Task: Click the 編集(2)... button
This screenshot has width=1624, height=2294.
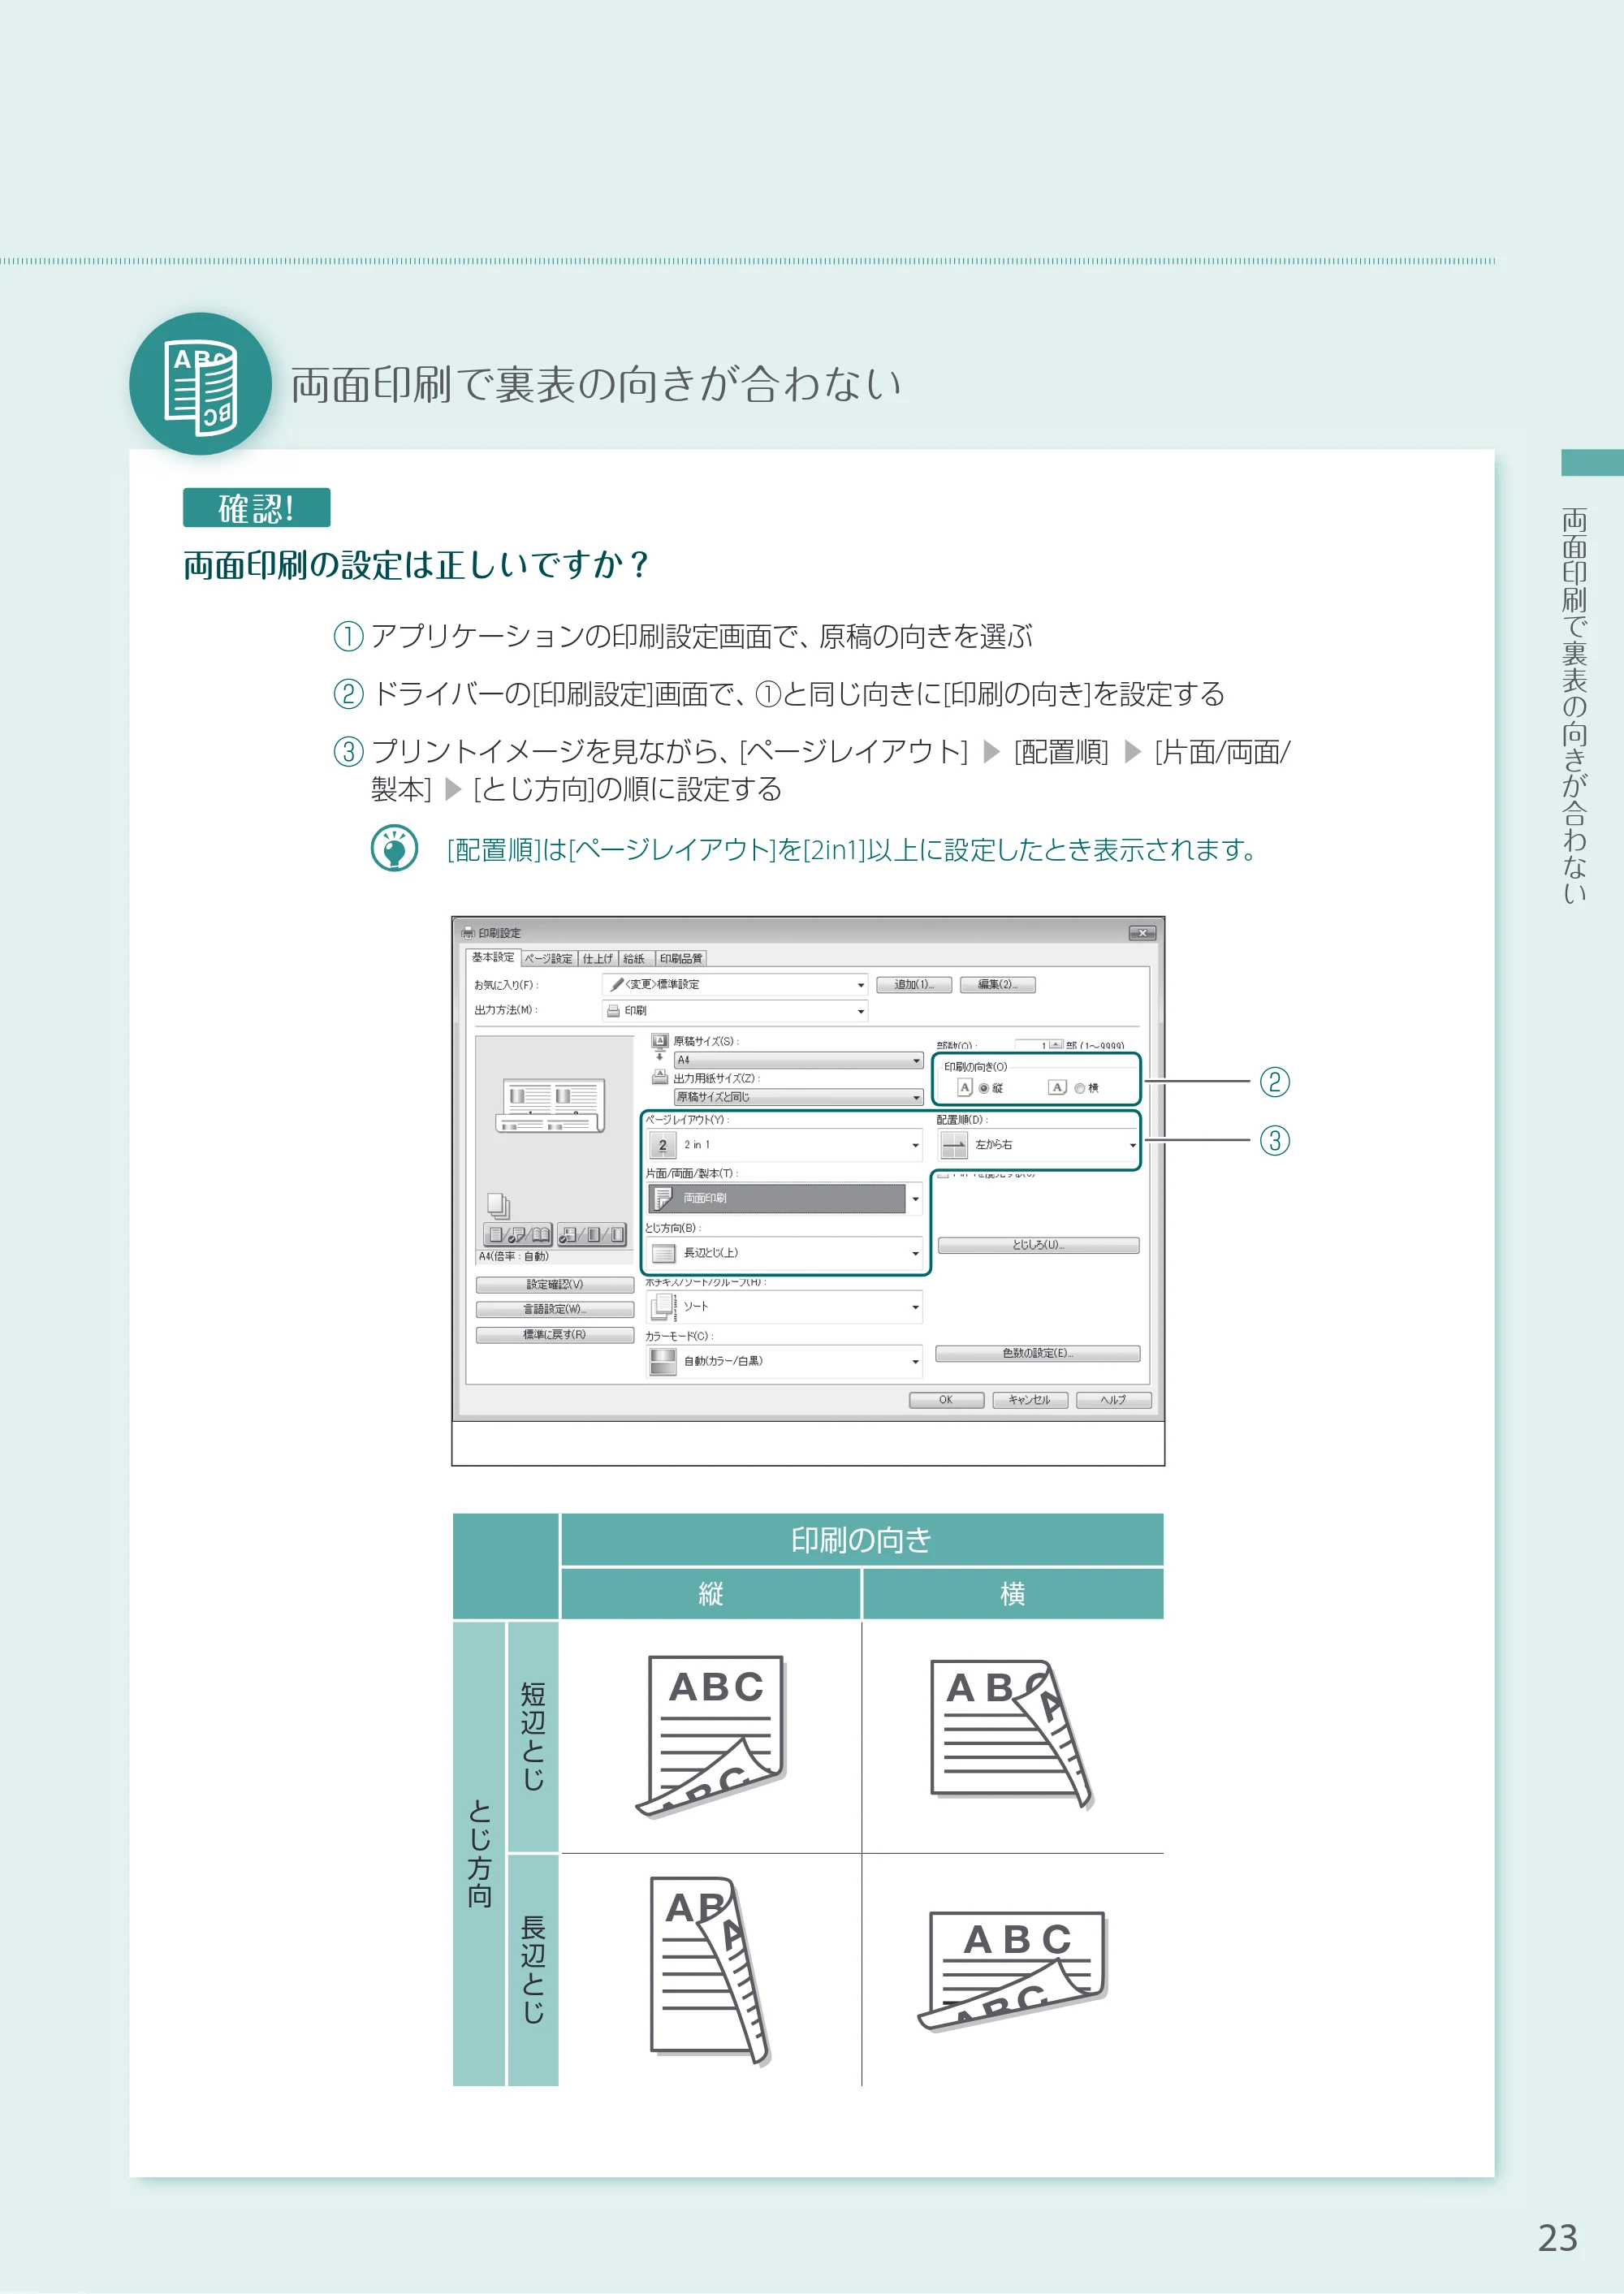Action: click(x=997, y=985)
